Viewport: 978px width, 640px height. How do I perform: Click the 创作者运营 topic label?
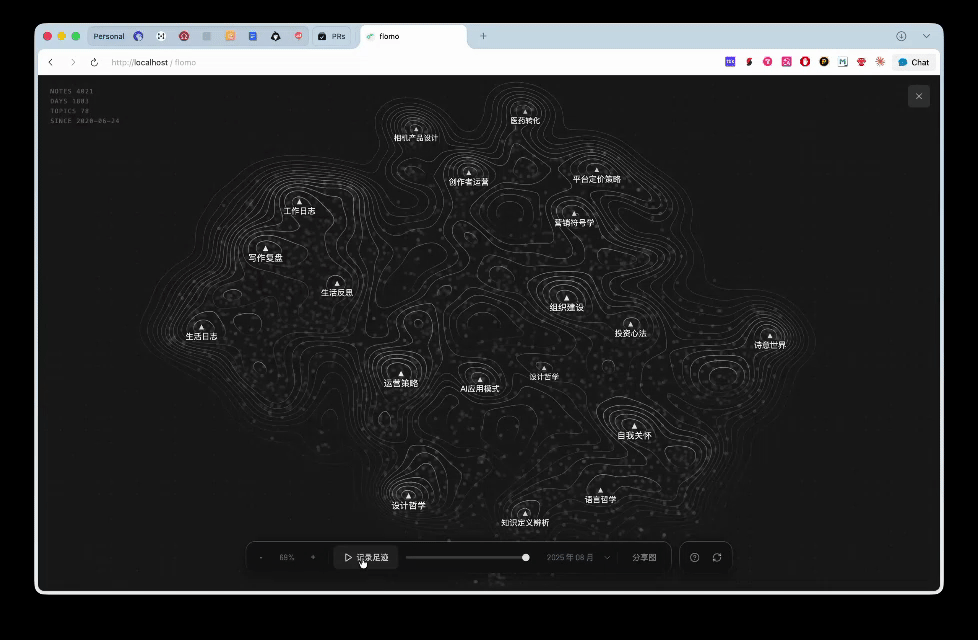pyautogui.click(x=468, y=182)
